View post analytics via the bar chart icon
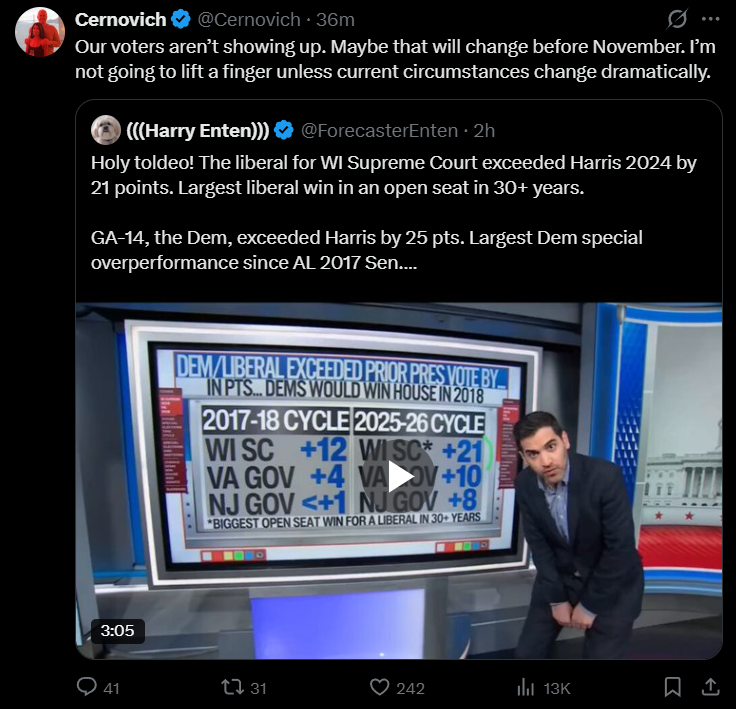 coord(526,688)
